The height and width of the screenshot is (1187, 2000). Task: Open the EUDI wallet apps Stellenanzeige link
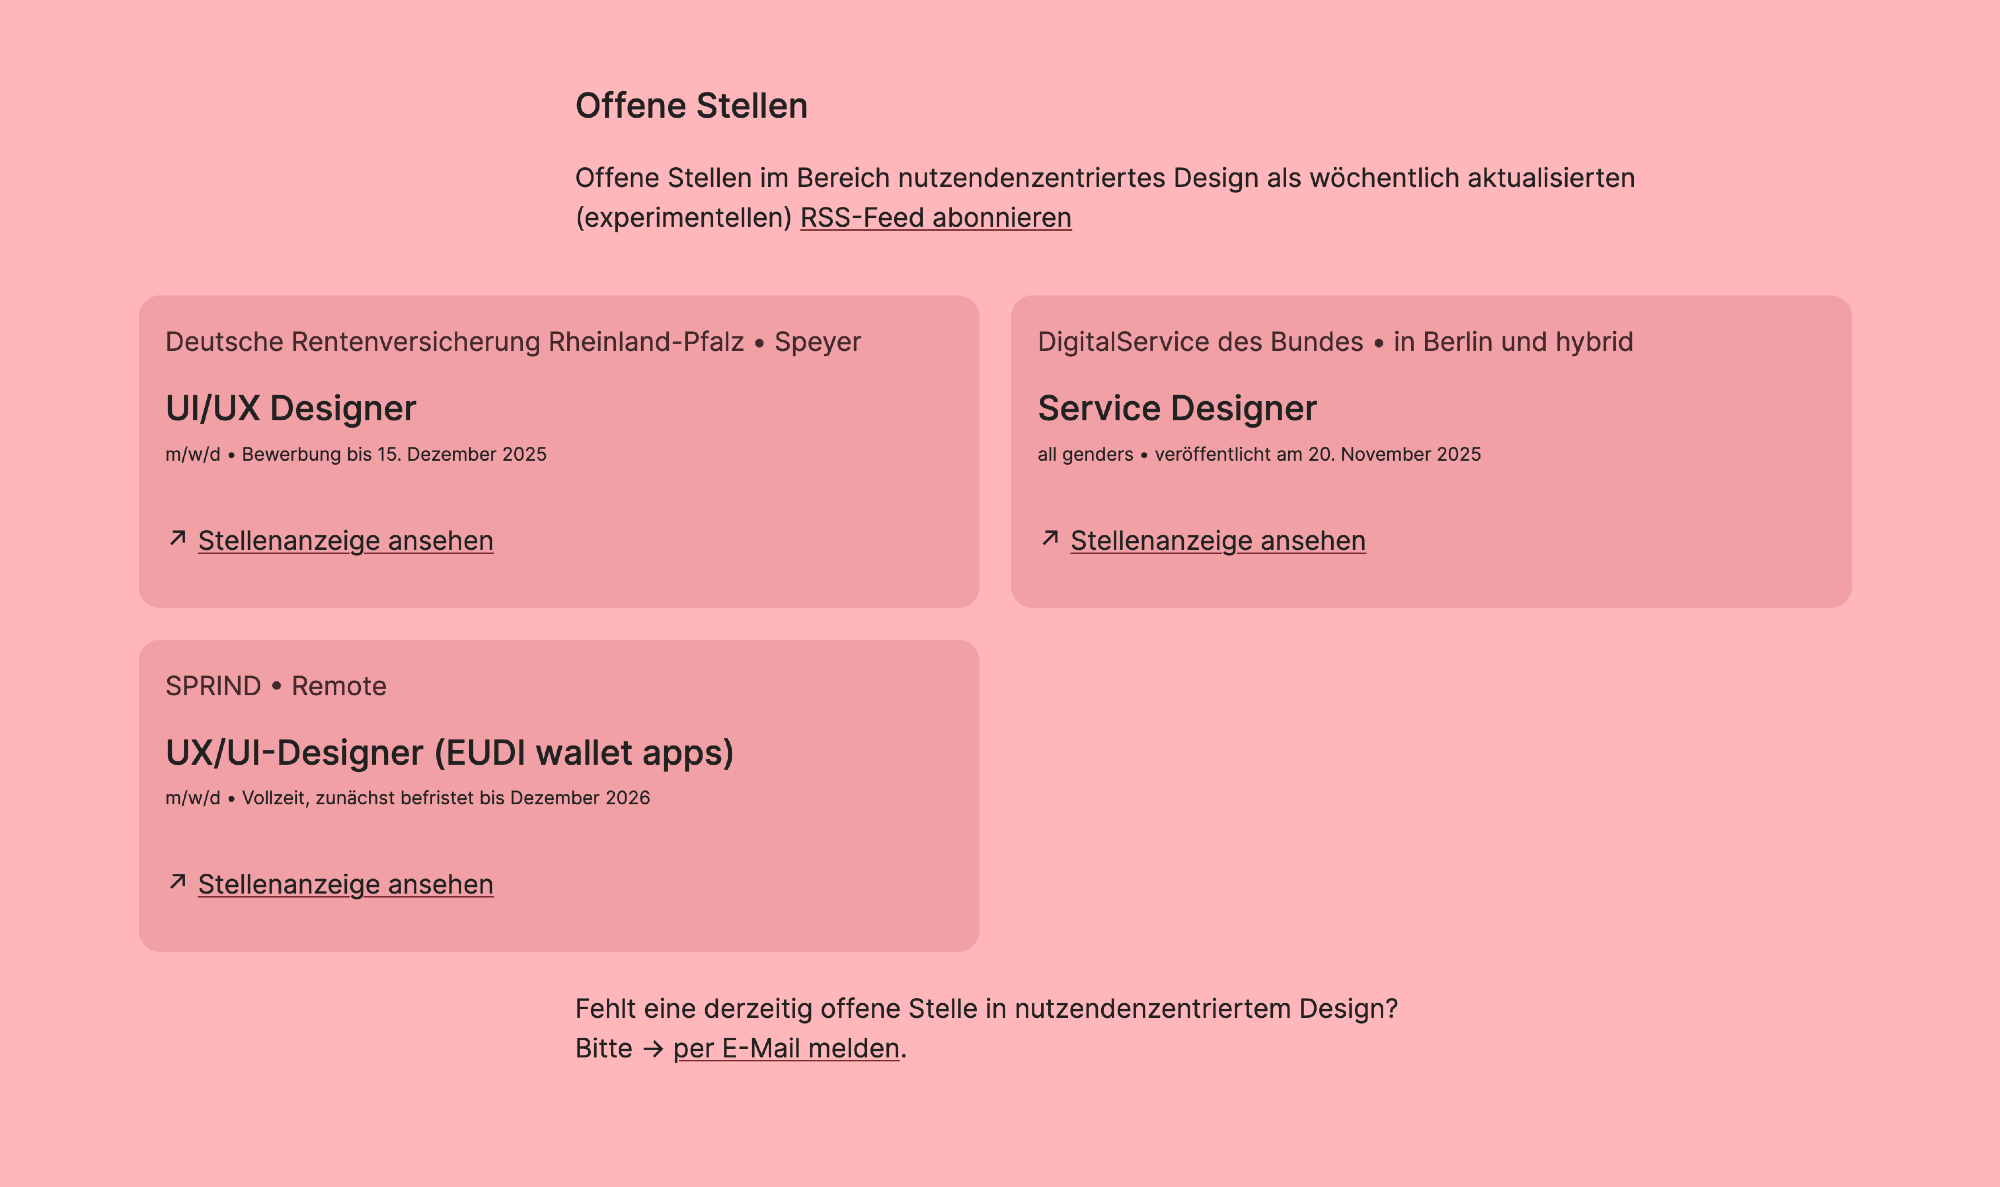[345, 885]
